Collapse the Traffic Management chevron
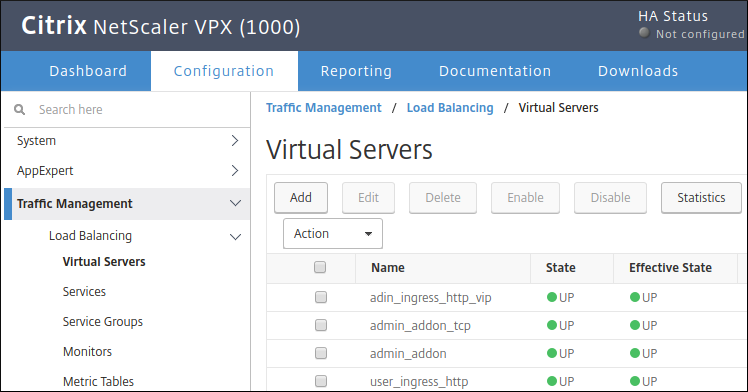Screen dimensions: 748x392 coord(235,204)
